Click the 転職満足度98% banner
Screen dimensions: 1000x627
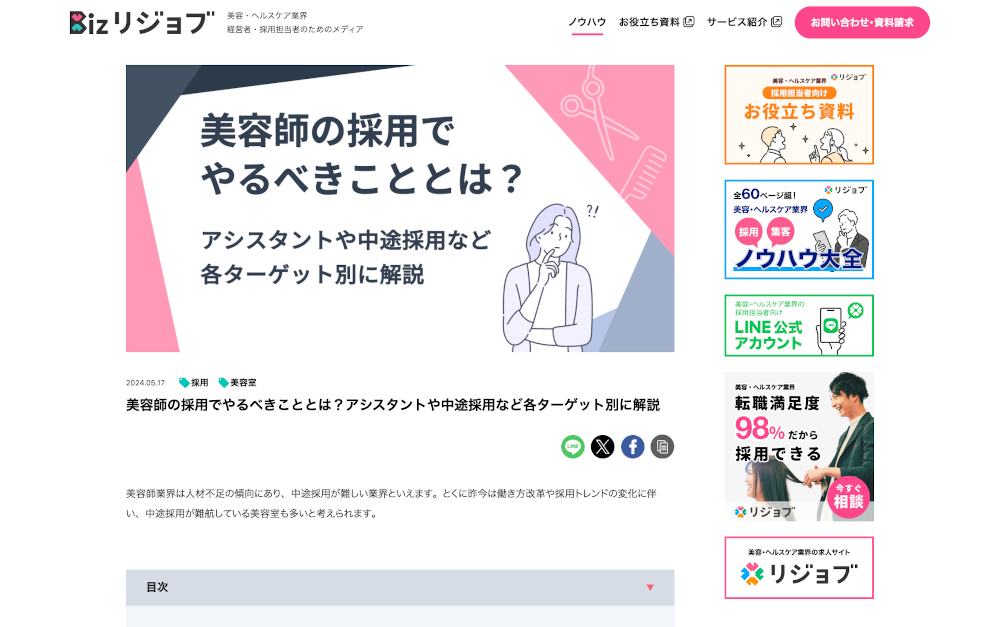[x=799, y=446]
